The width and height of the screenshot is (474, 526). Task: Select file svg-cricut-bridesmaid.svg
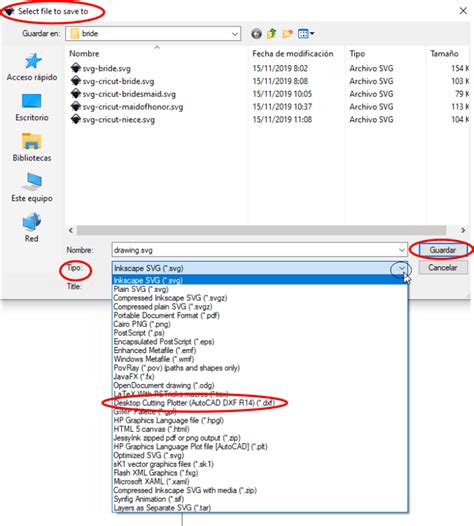[x=123, y=94]
